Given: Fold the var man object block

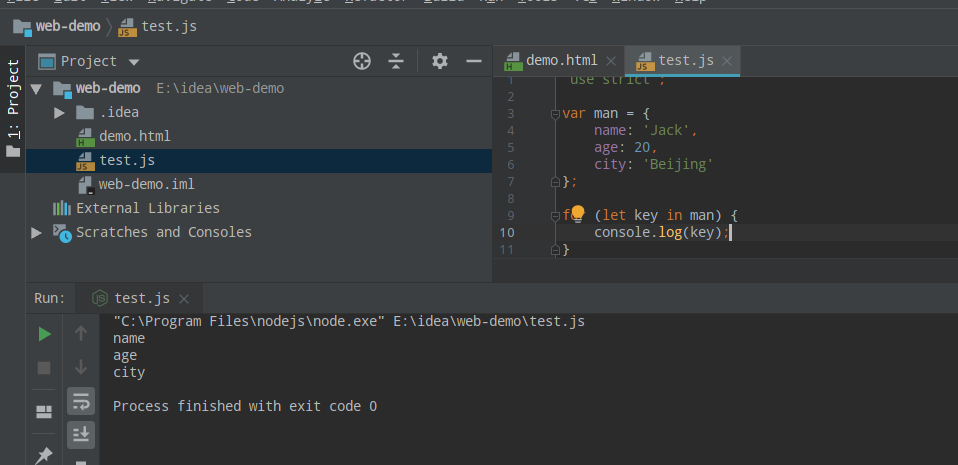Looking at the screenshot, I should coord(555,114).
